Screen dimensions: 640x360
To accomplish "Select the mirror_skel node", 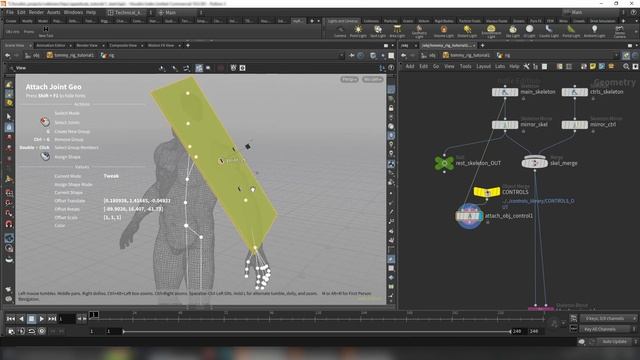I will (505, 125).
